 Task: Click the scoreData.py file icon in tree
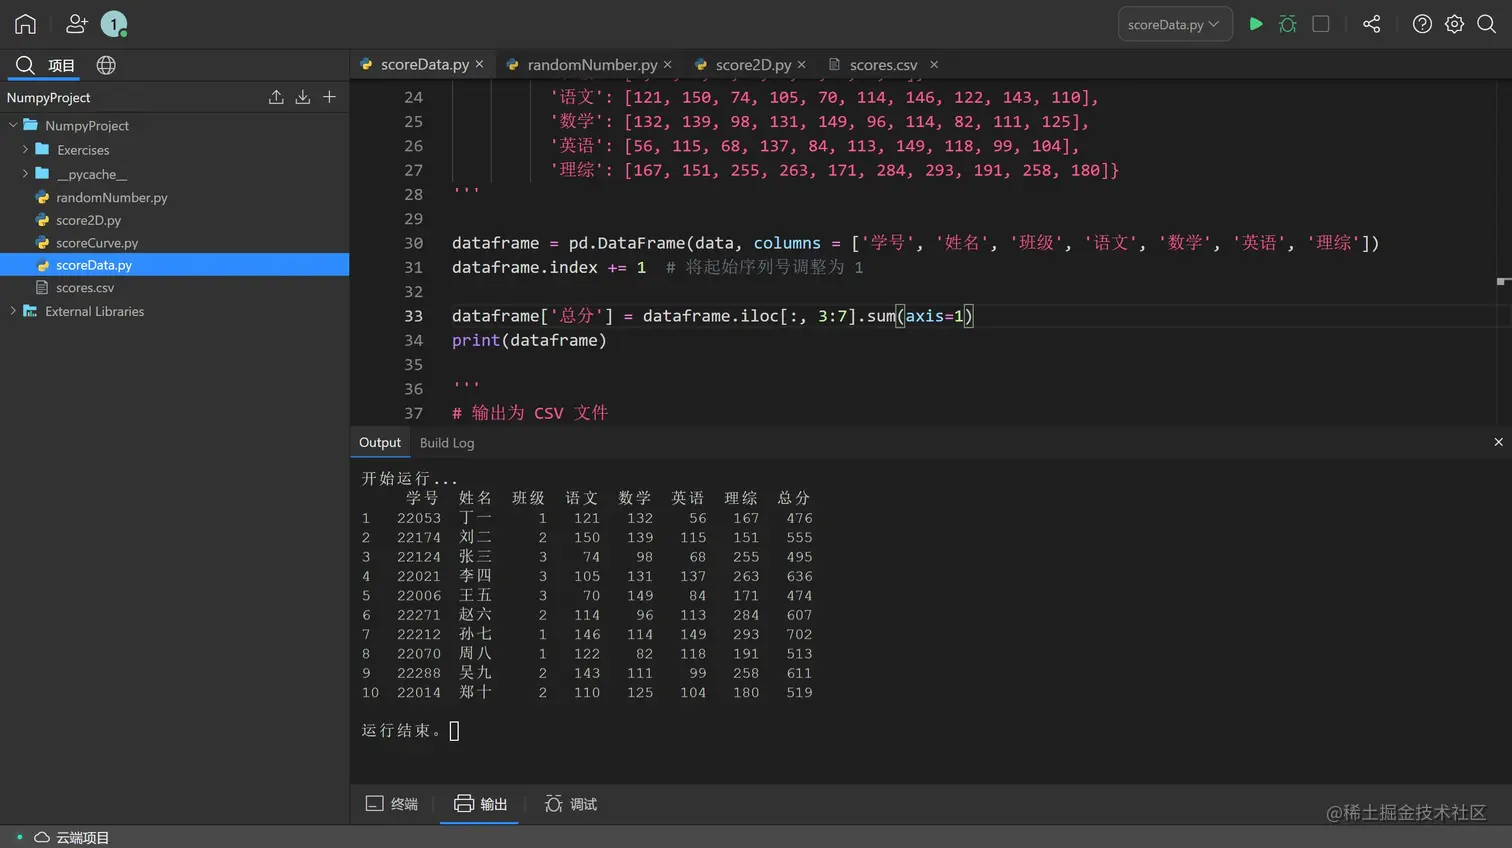pos(42,265)
